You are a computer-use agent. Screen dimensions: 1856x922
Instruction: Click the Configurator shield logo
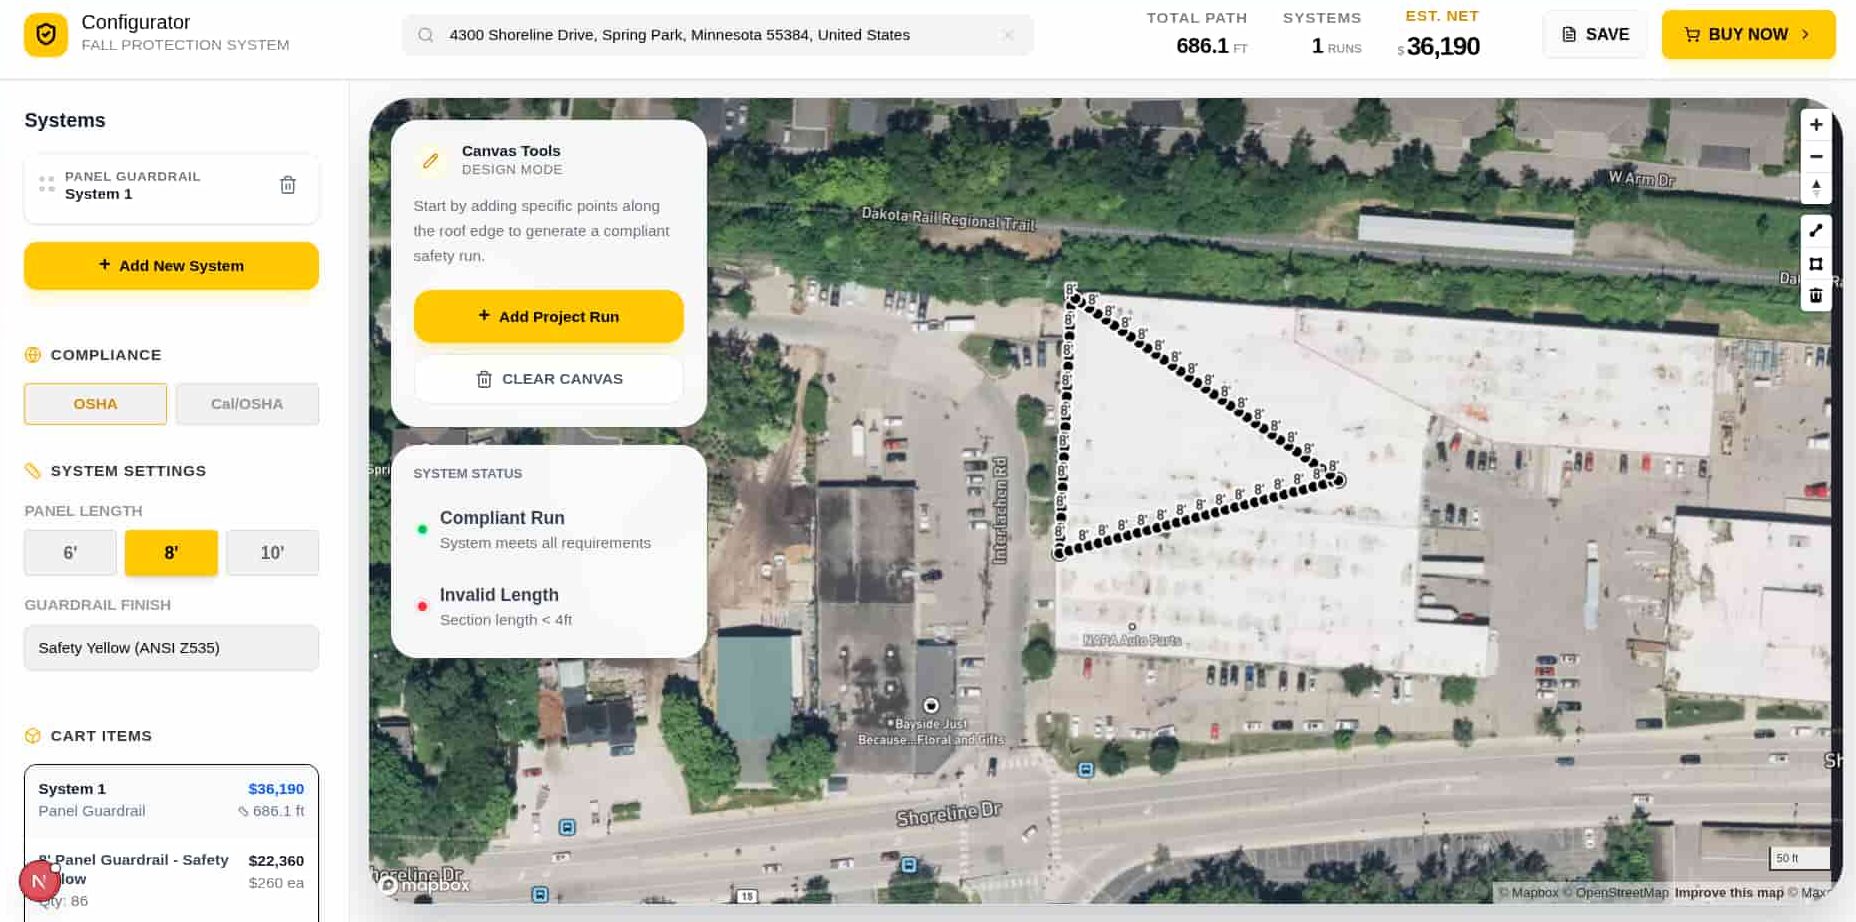pos(45,33)
